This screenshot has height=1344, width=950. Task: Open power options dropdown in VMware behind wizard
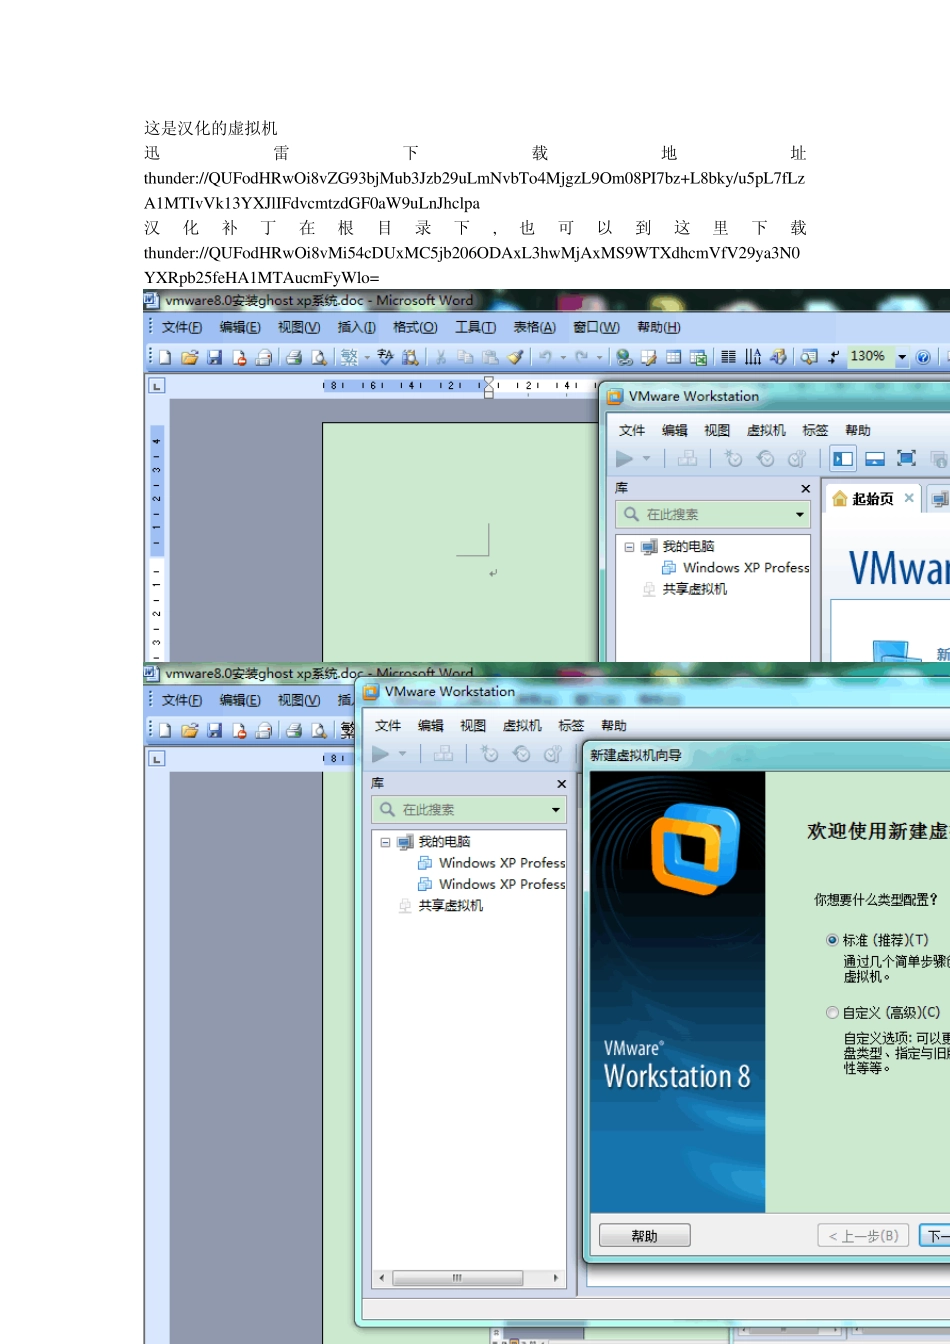402,754
